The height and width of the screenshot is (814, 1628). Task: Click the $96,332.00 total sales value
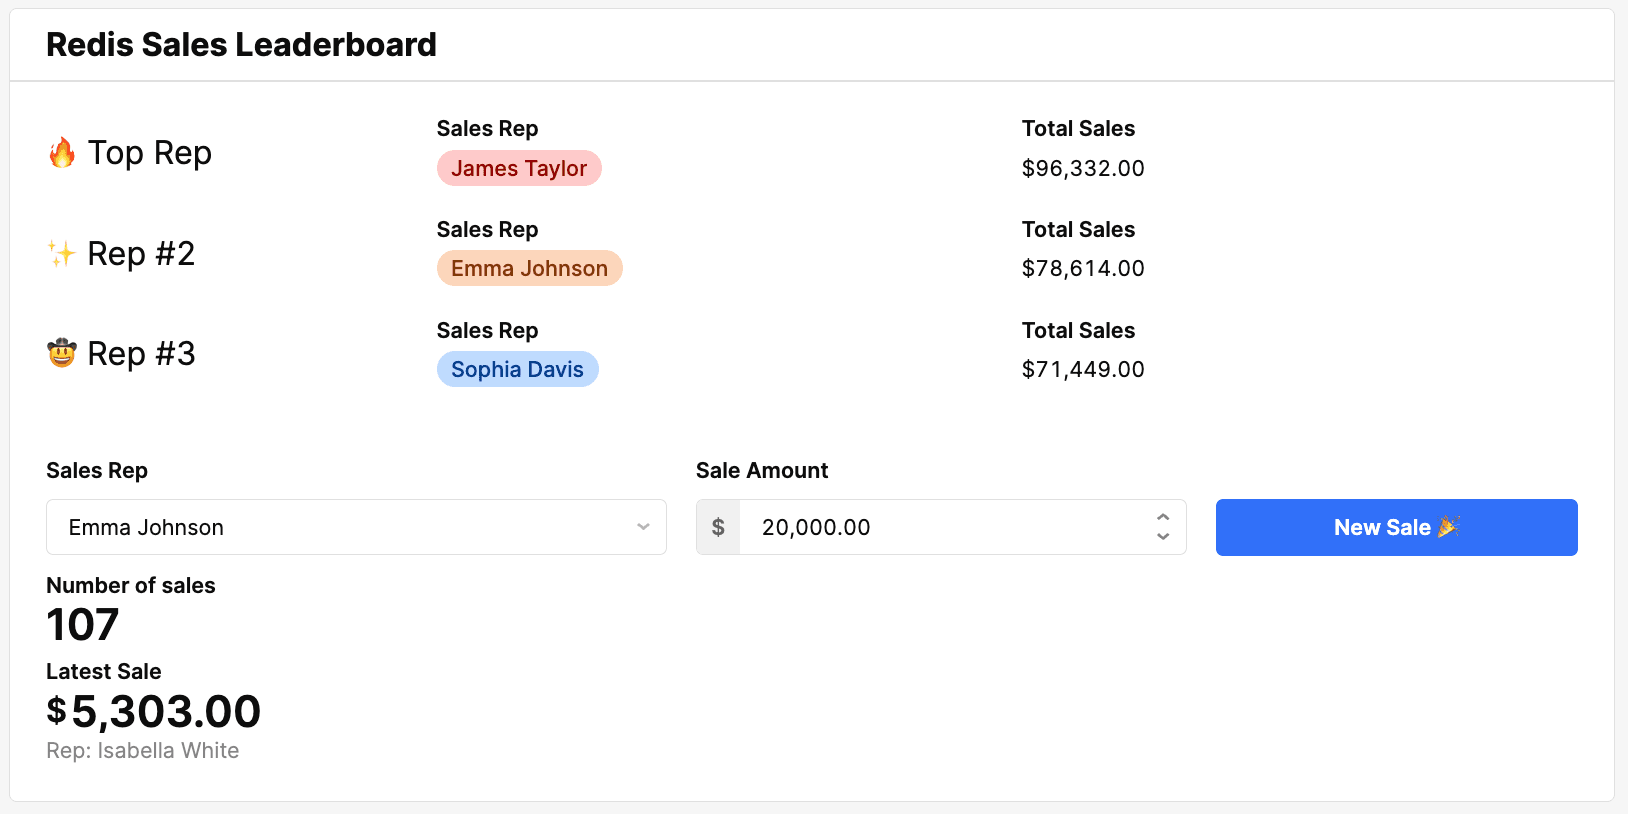click(1083, 168)
